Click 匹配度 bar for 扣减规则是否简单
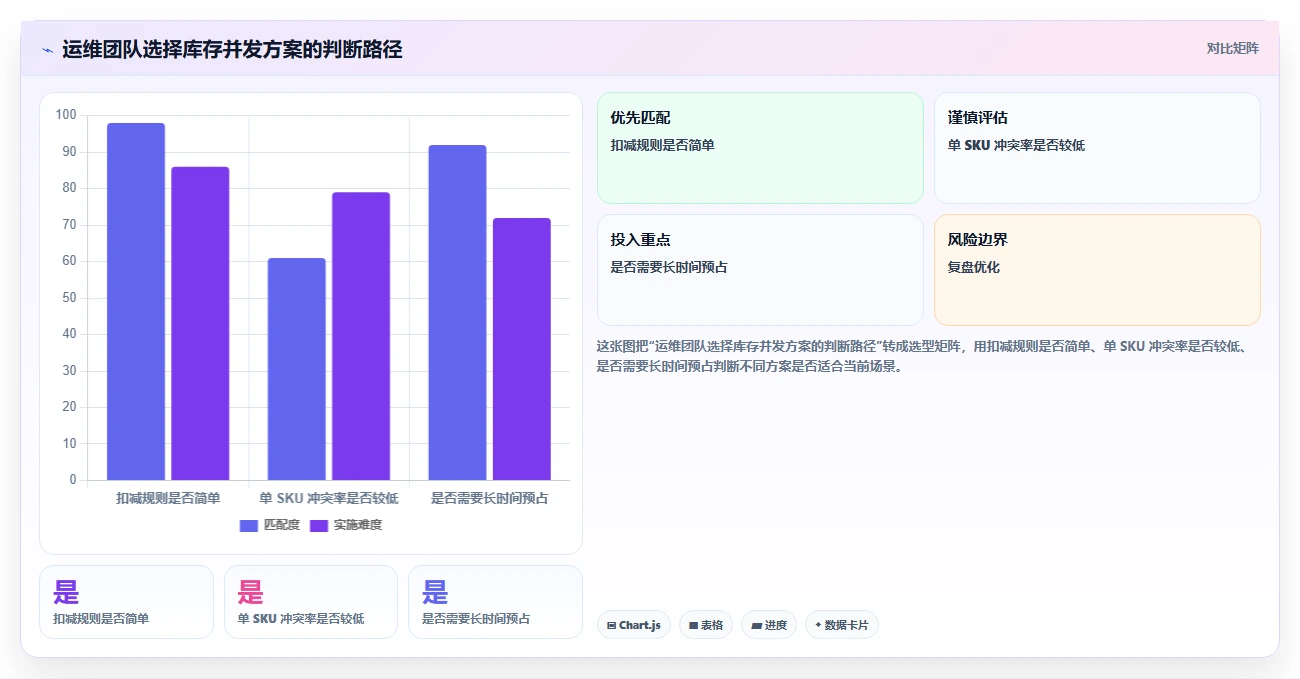This screenshot has height=679, width=1300. click(136, 302)
